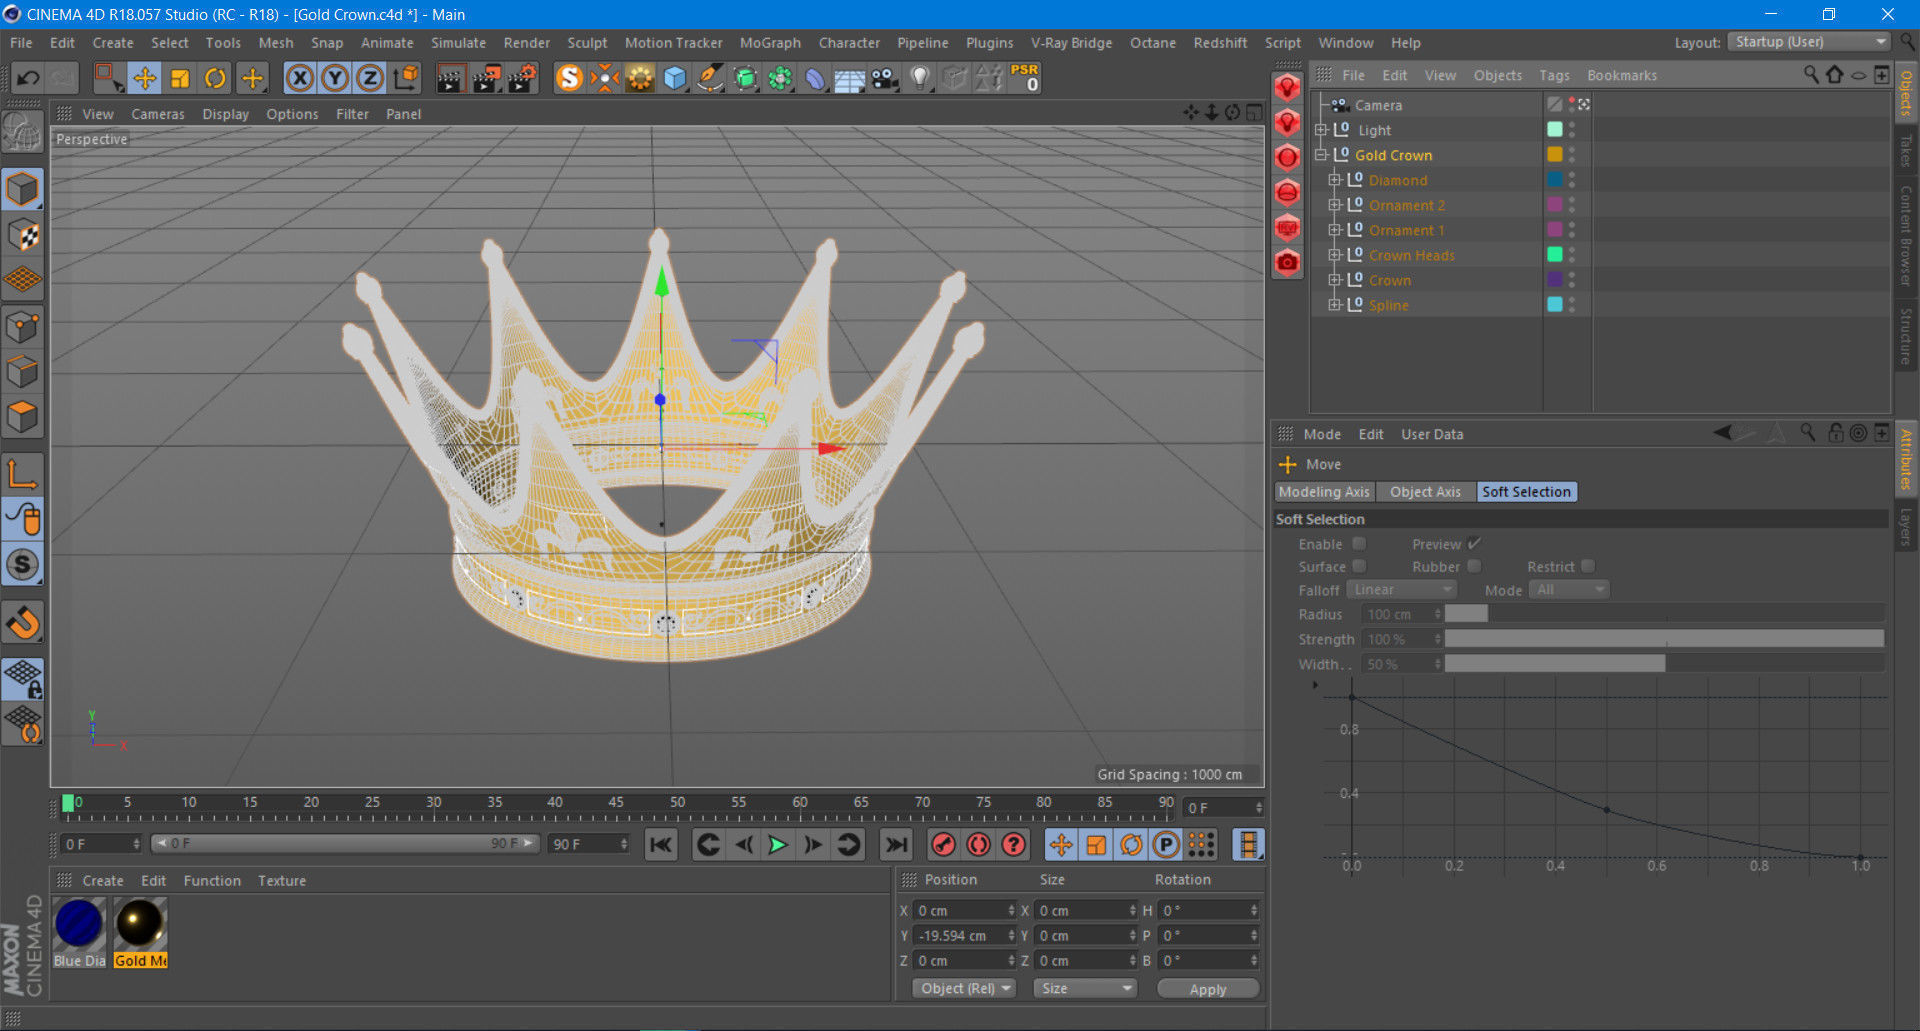This screenshot has width=1920, height=1031.
Task: Toggle Parameter keying P icon
Action: click(1166, 845)
